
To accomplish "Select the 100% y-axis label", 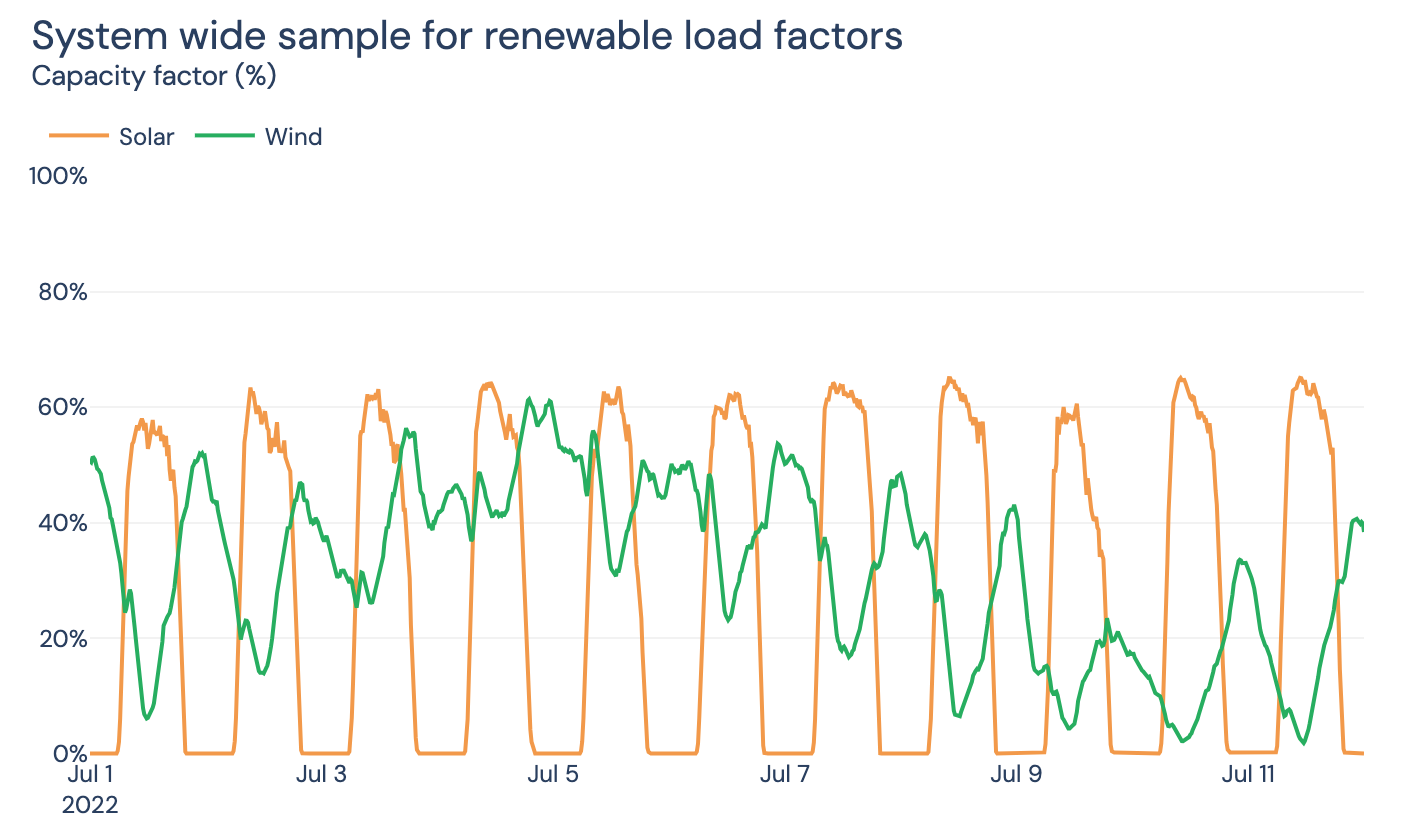I will coord(57,176).
